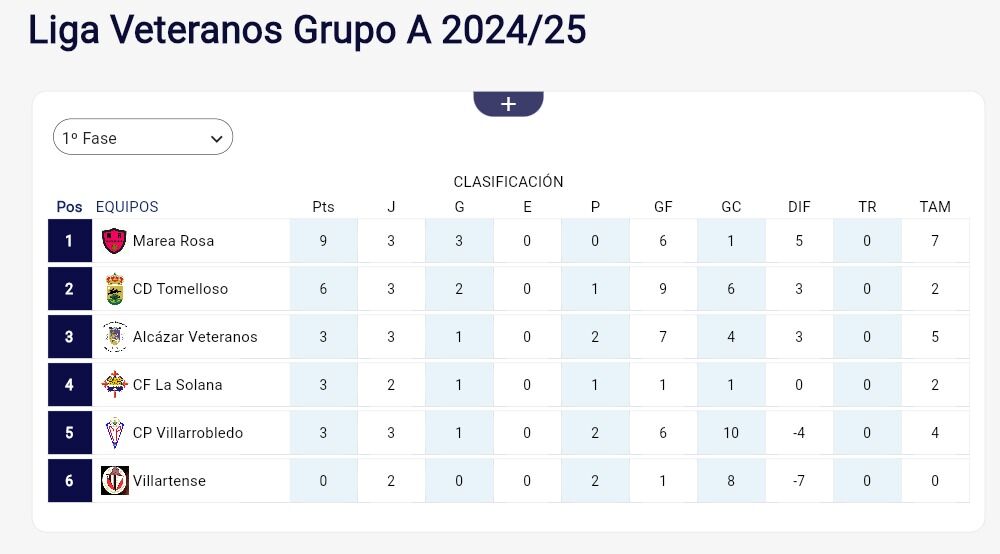Click the EQUIPOS column header
Screen dimensions: 1000x554
(x=127, y=207)
